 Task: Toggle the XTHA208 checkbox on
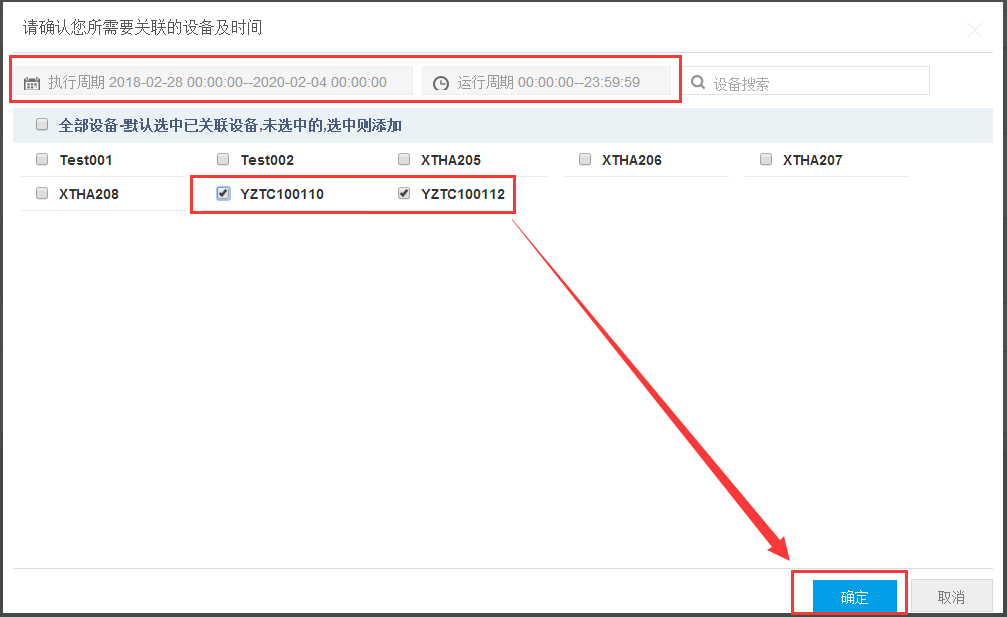click(42, 193)
